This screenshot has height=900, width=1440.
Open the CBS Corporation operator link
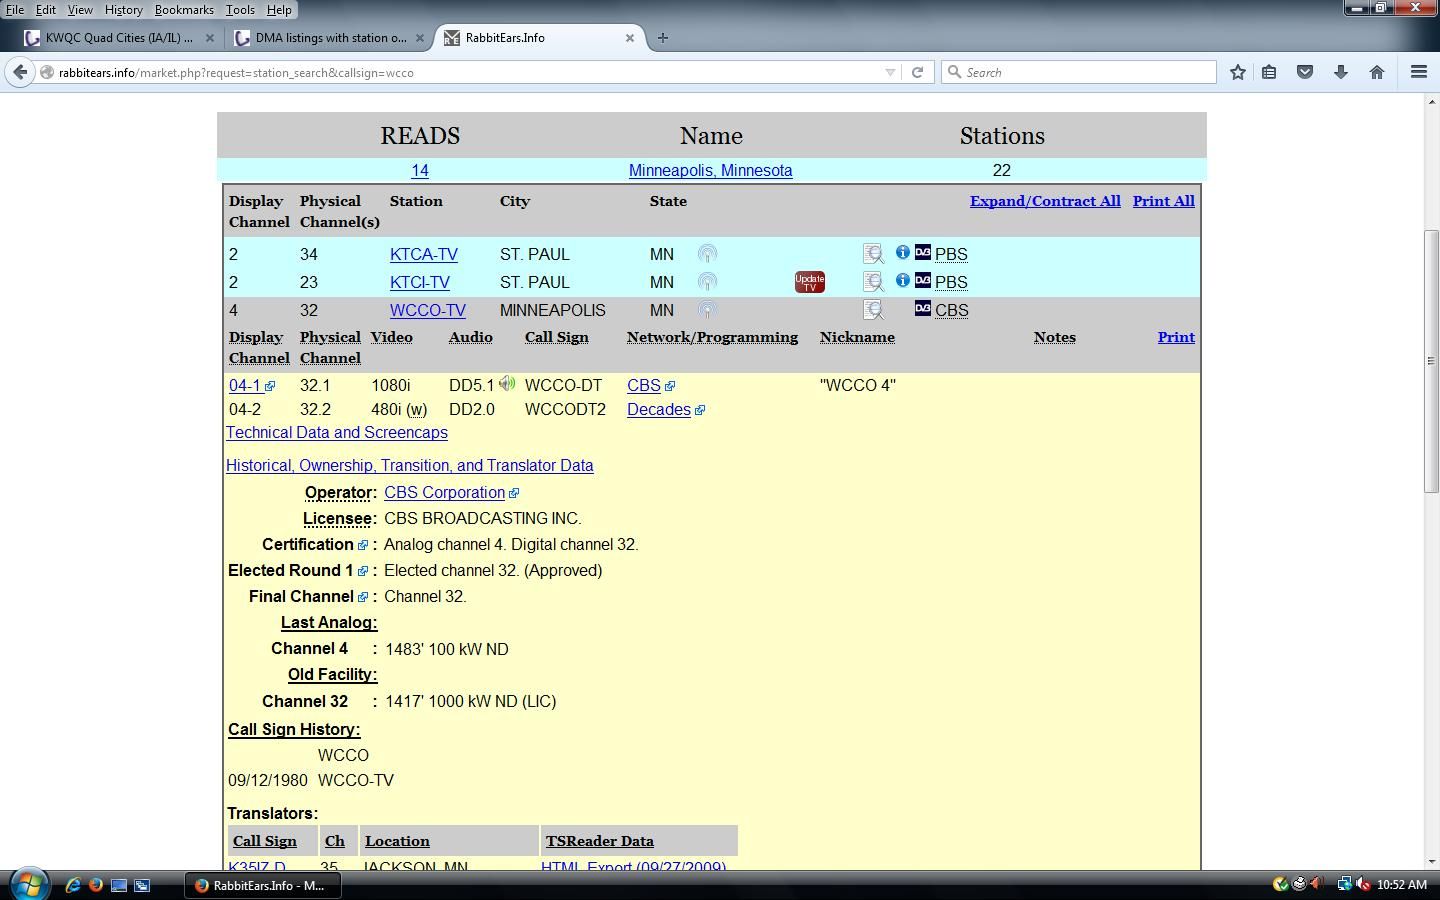pyautogui.click(x=444, y=493)
